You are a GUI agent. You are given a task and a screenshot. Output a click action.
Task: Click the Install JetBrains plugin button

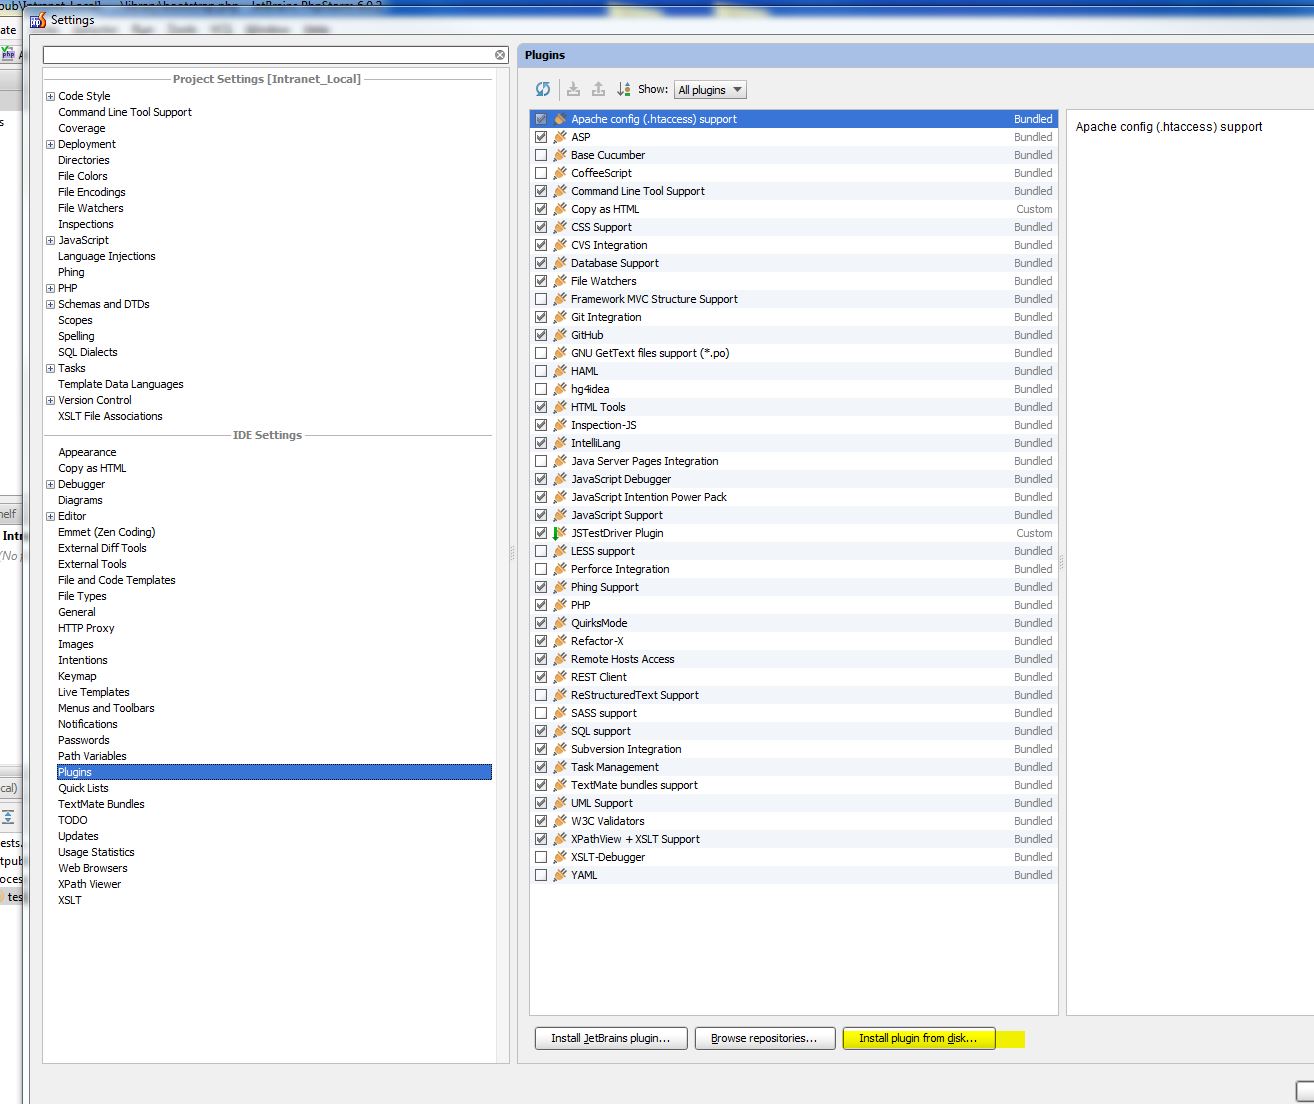[x=611, y=1038]
